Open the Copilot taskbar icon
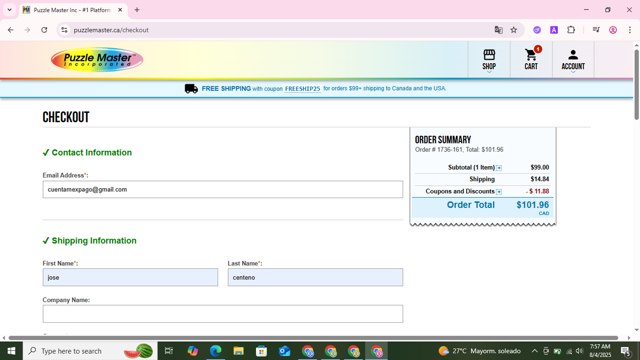 192,351
